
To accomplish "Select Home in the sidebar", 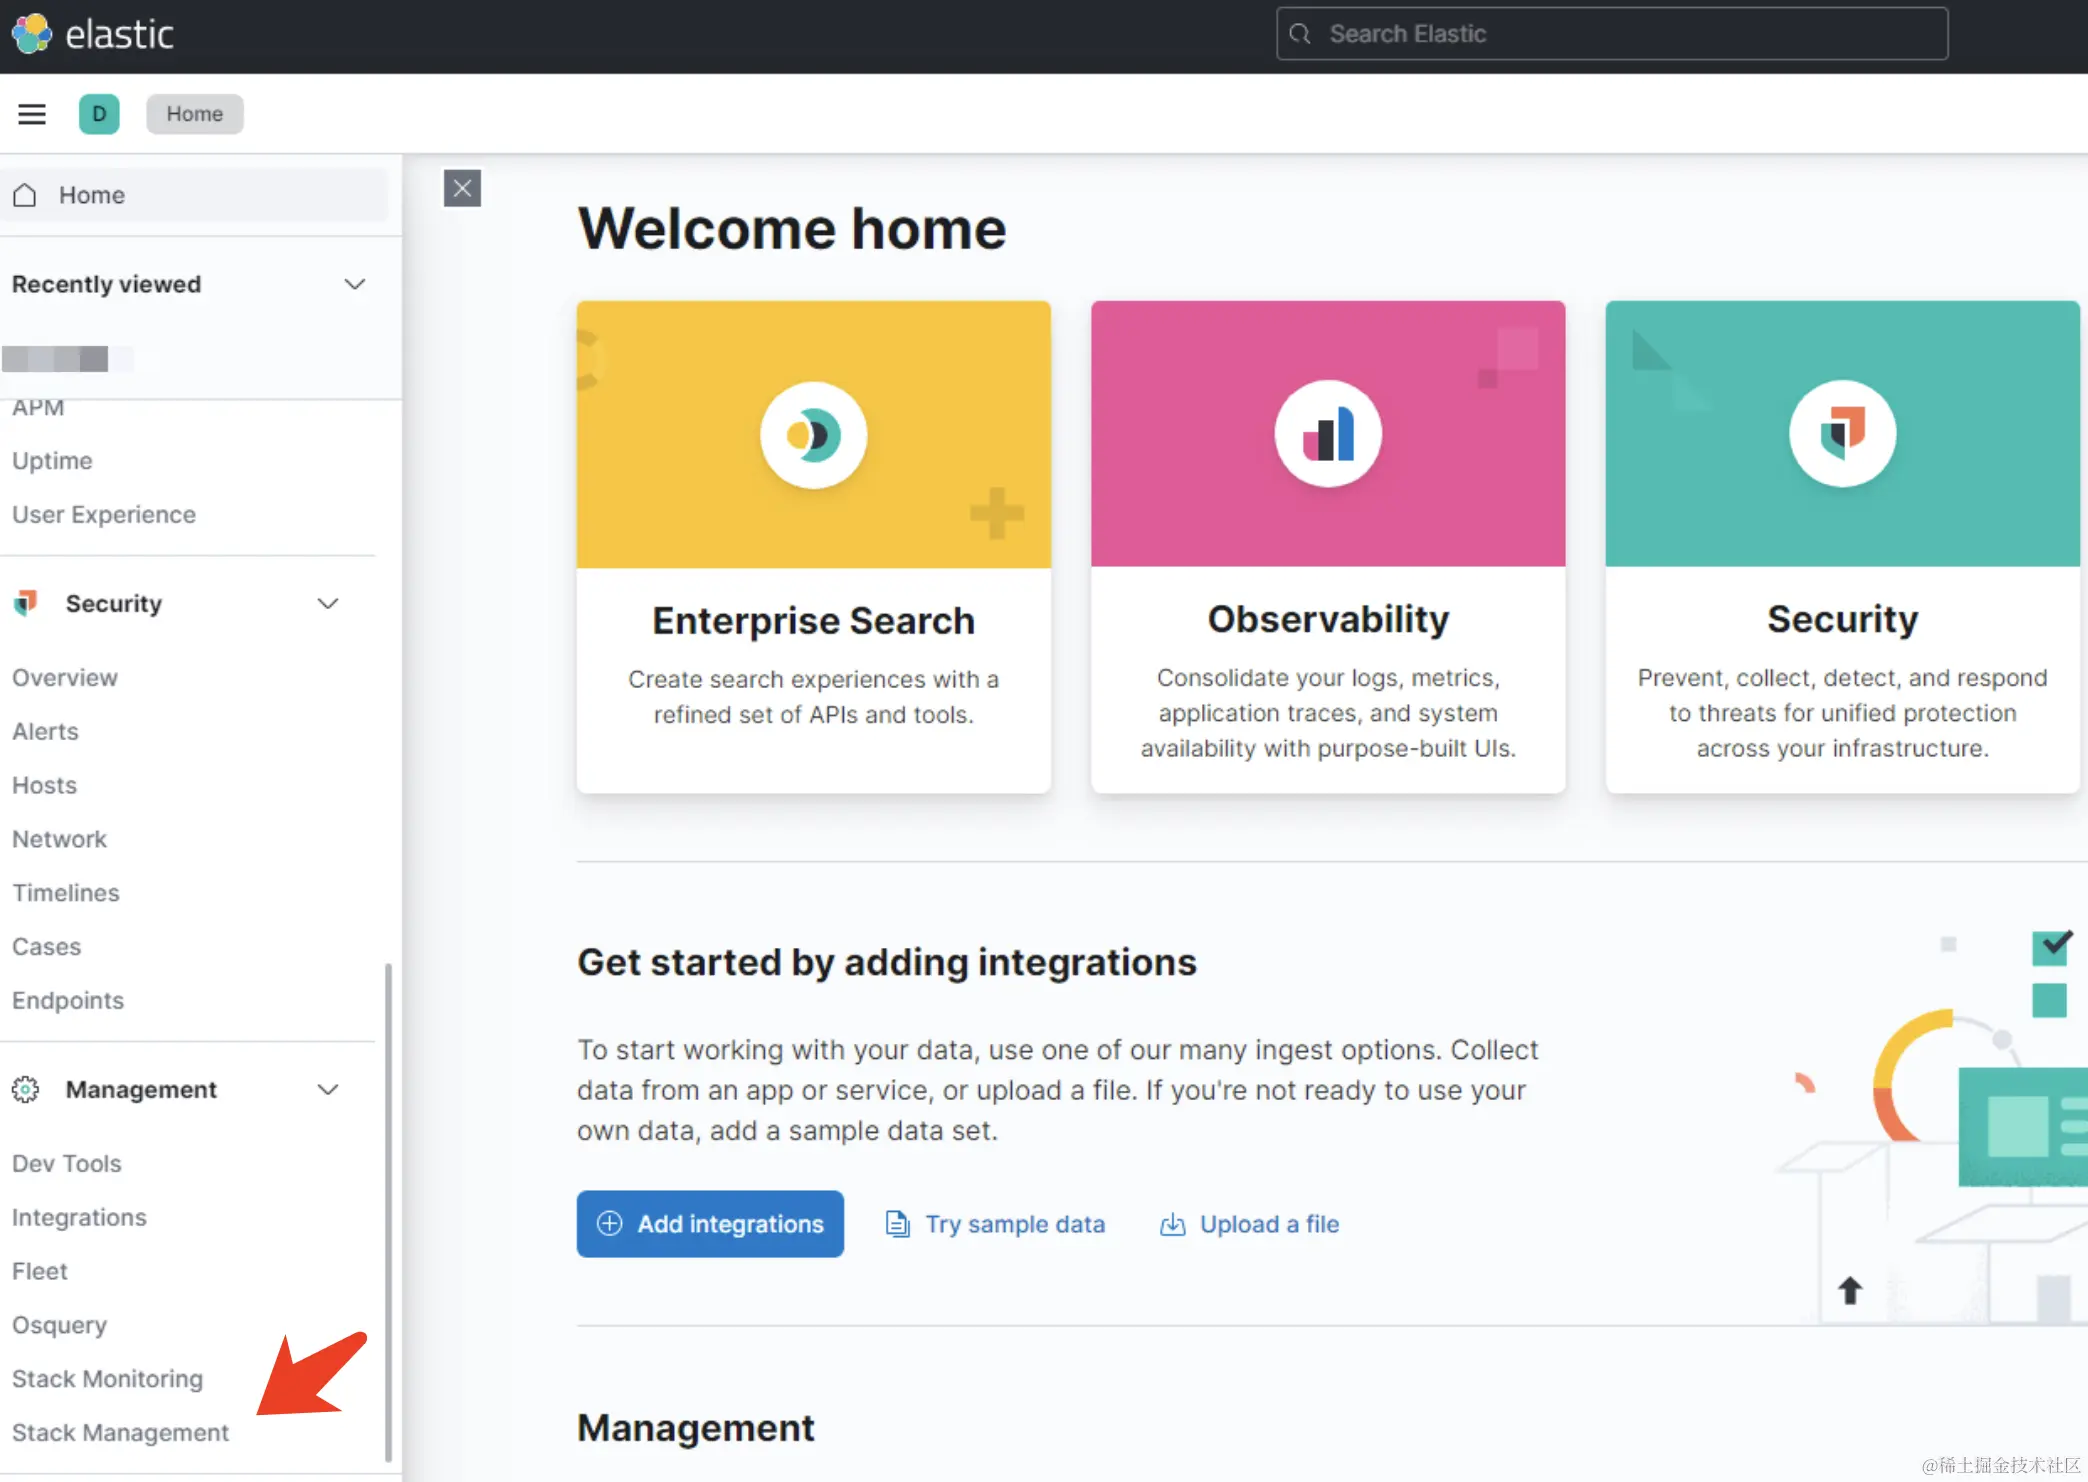I will pos(194,195).
